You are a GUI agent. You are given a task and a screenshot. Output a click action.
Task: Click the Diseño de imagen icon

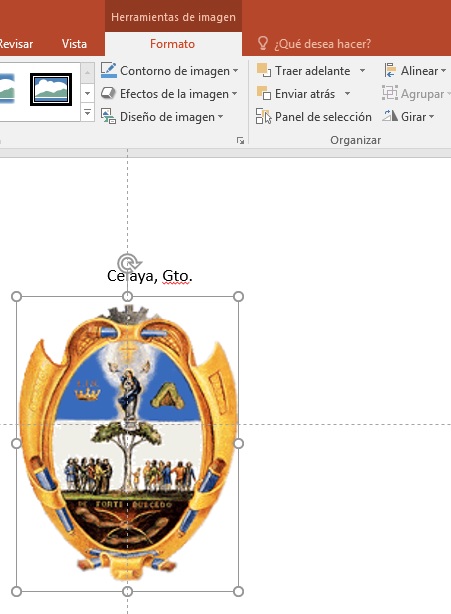[108, 117]
